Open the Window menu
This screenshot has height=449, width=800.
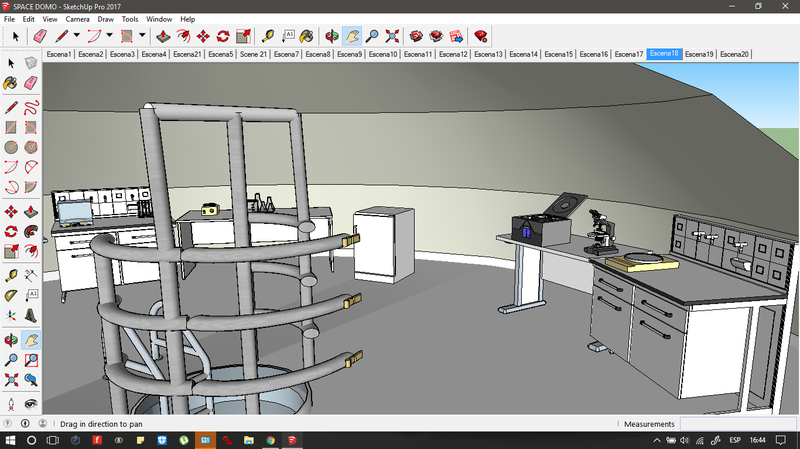pyautogui.click(x=158, y=19)
